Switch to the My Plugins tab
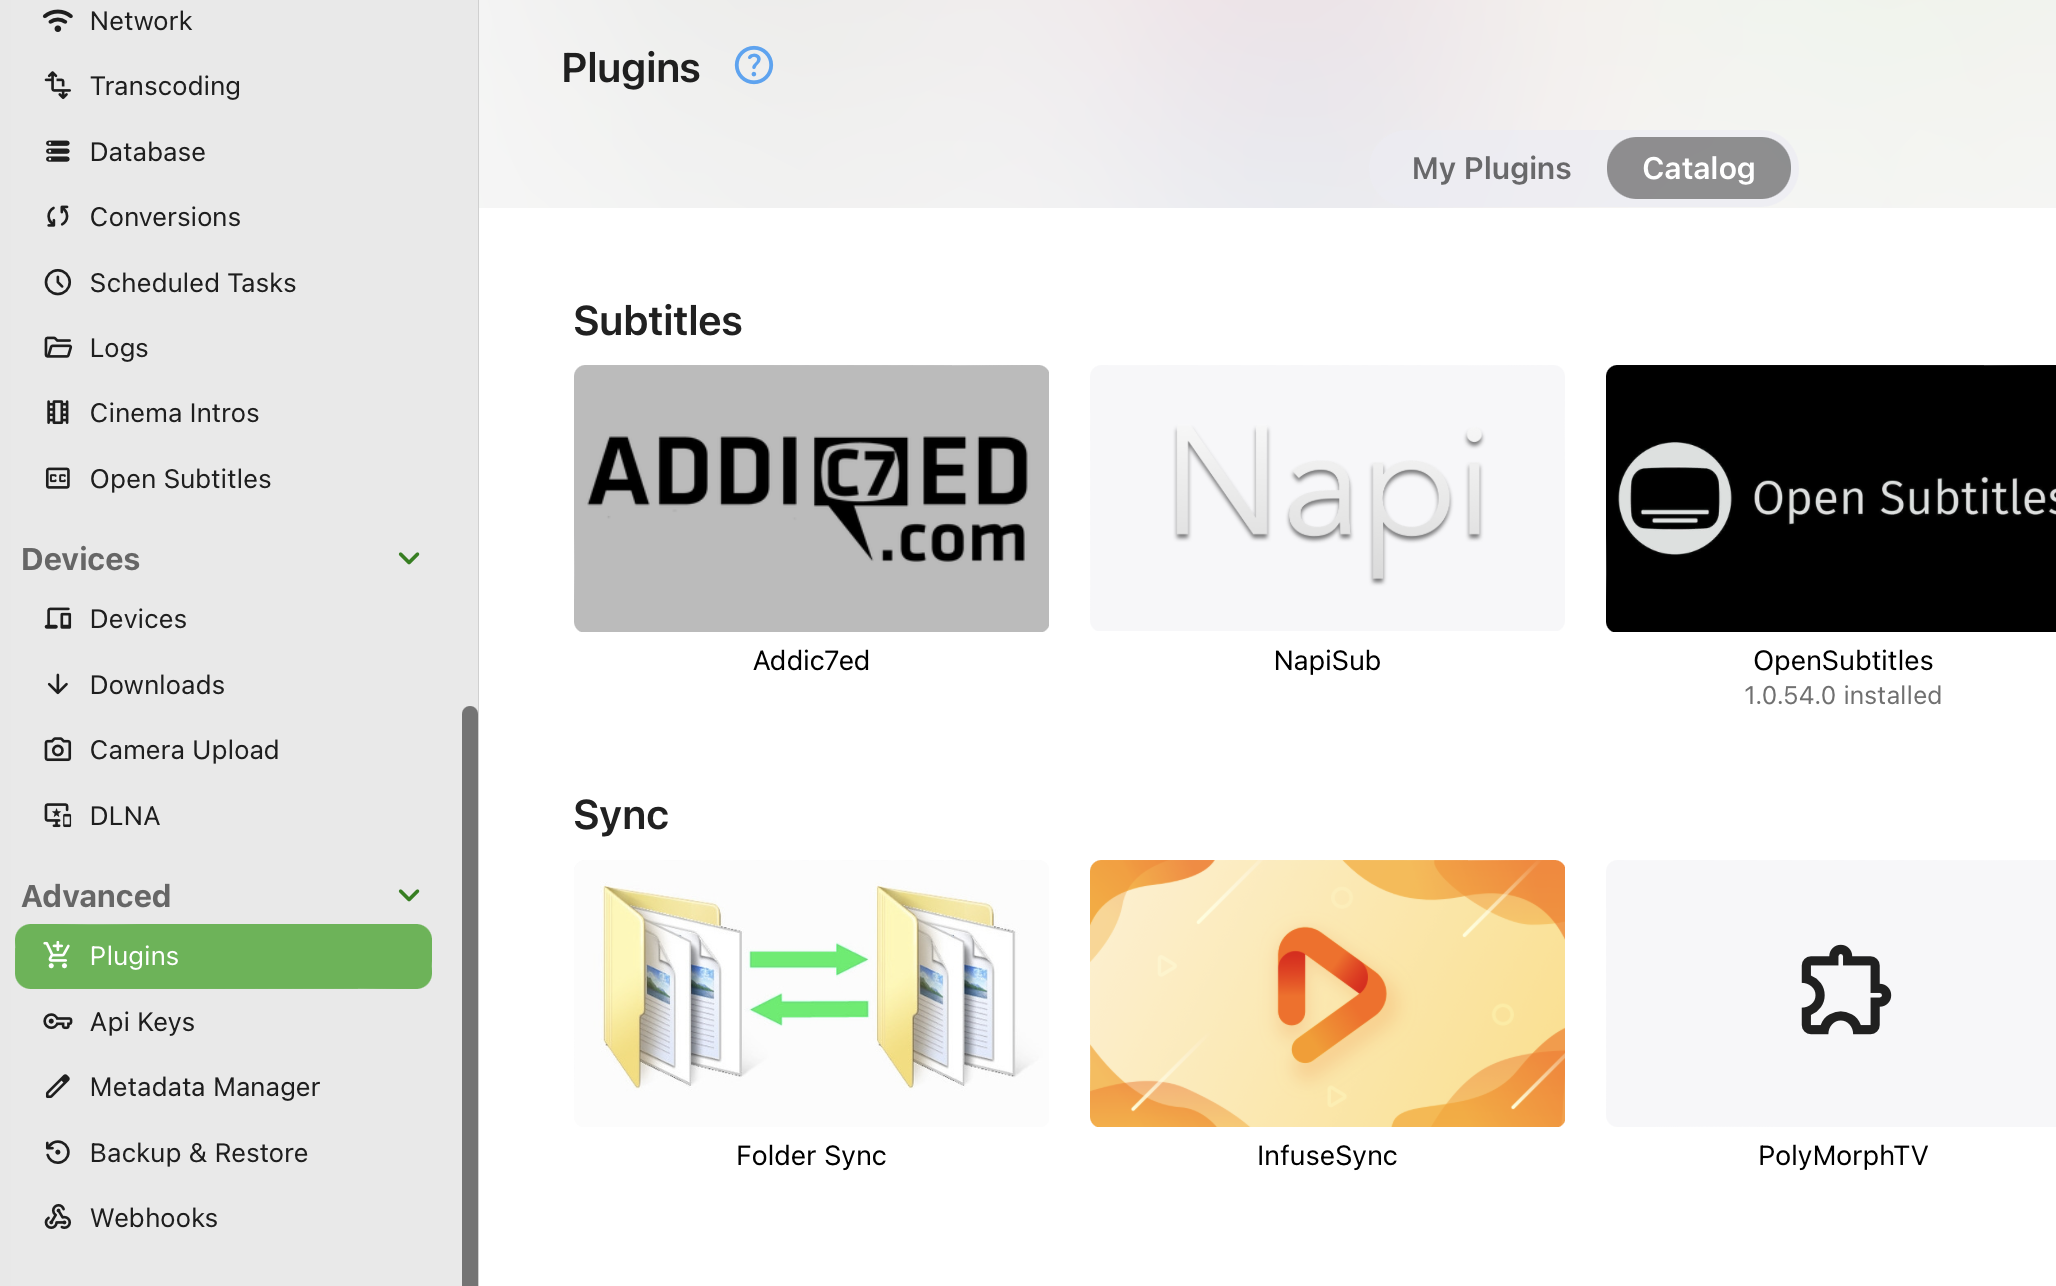This screenshot has height=1286, width=2056. click(1490, 167)
